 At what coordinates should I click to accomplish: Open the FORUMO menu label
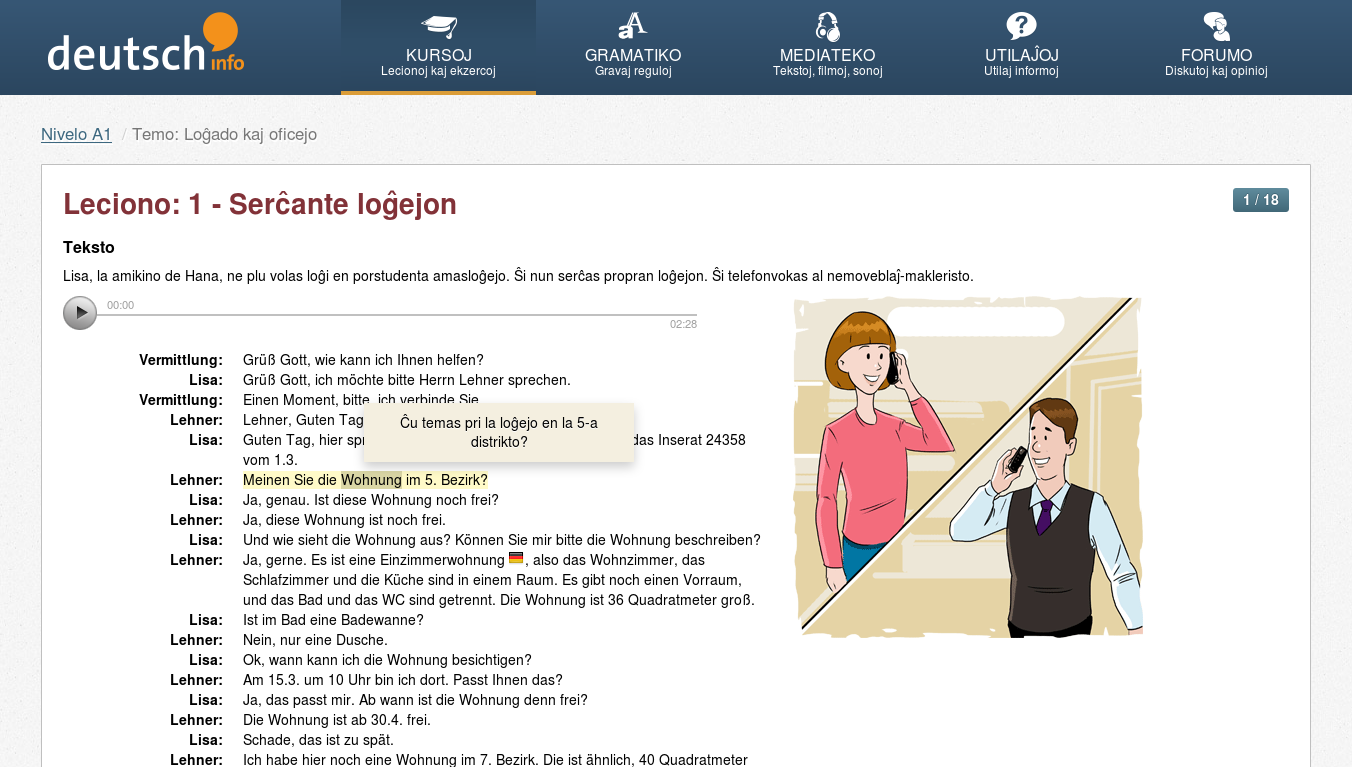(1216, 55)
